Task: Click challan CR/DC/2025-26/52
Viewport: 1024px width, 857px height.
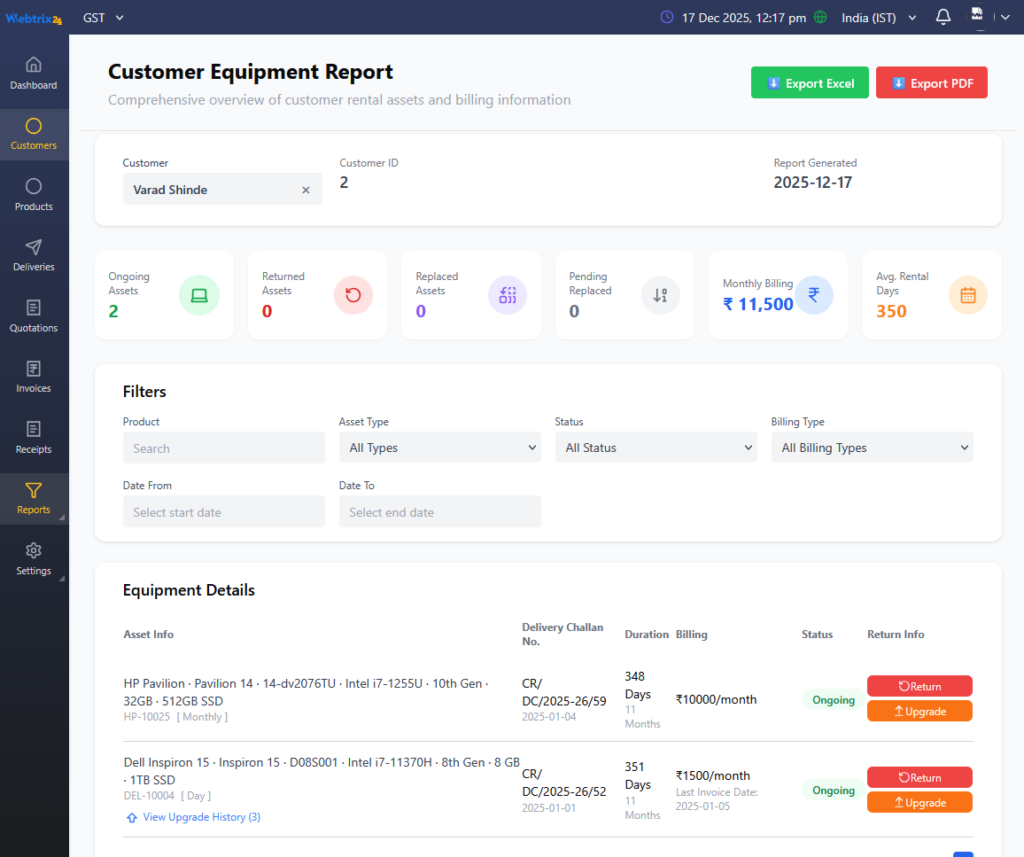Action: (564, 783)
